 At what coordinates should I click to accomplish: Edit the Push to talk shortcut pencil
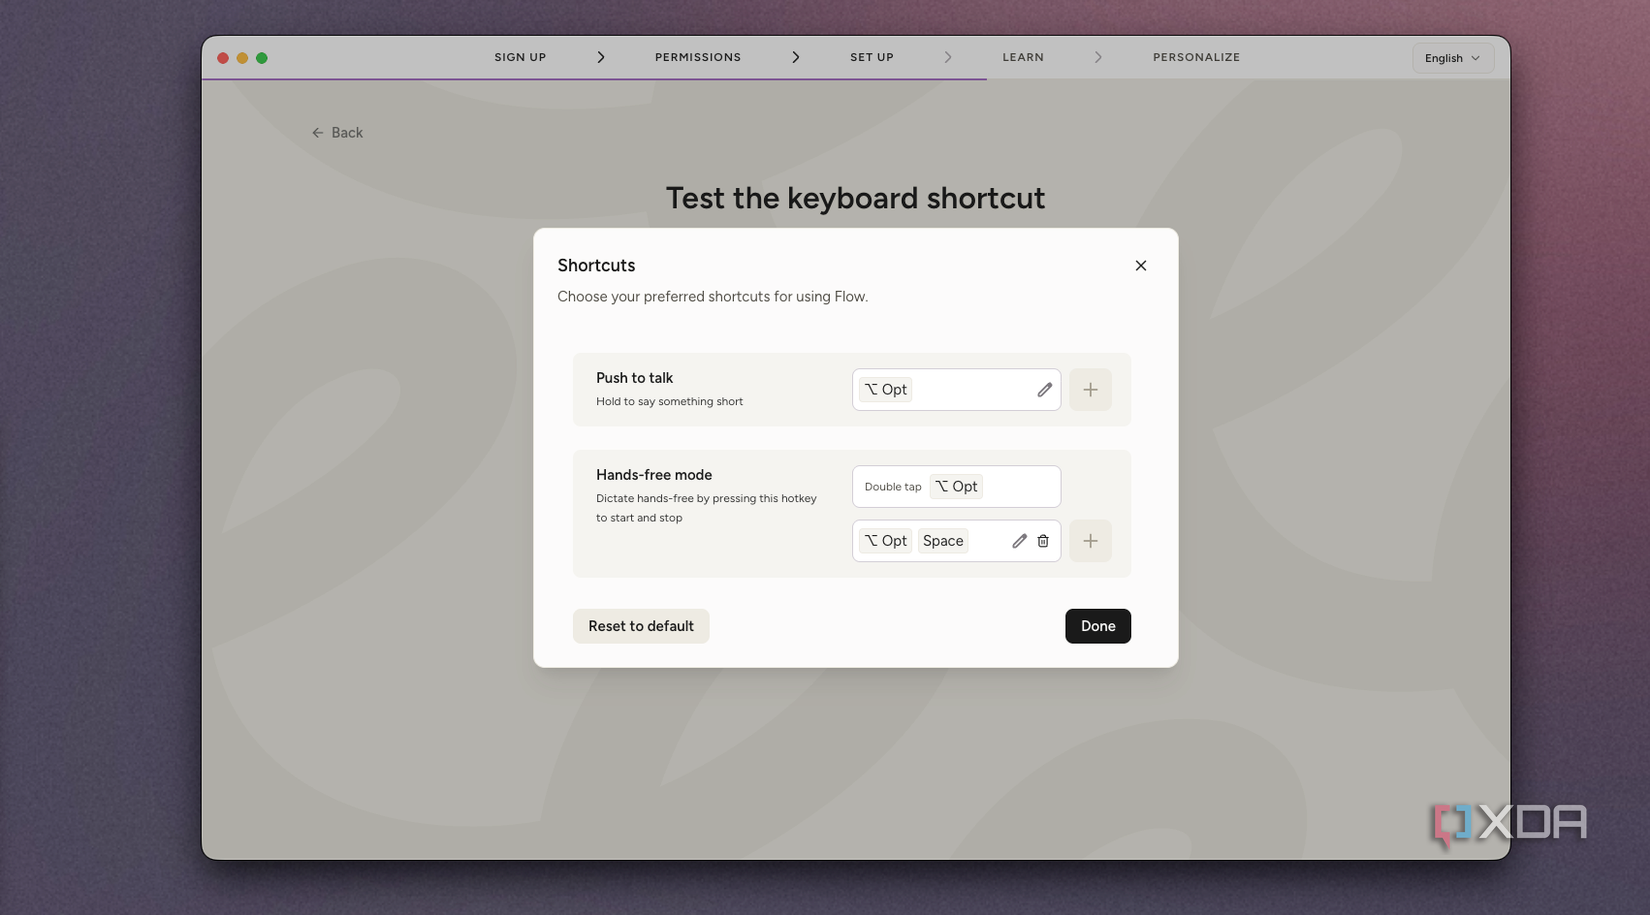pos(1044,390)
